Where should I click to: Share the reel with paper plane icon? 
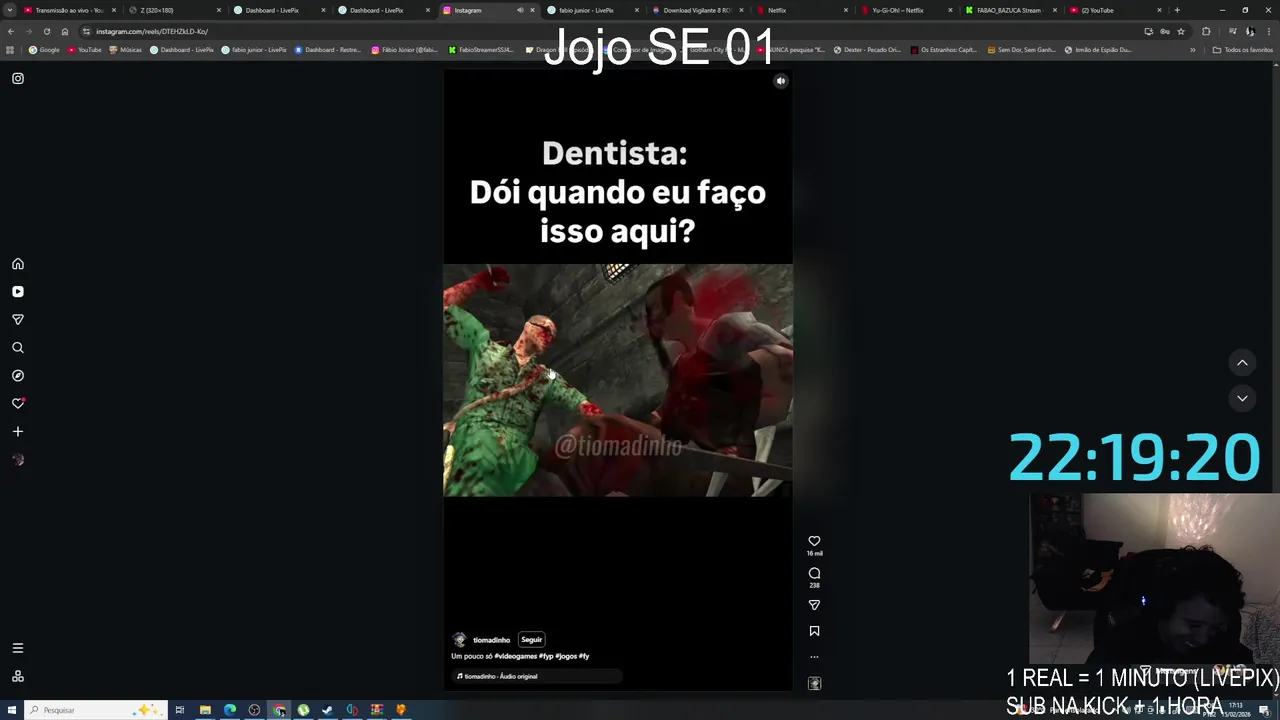pyautogui.click(x=814, y=605)
